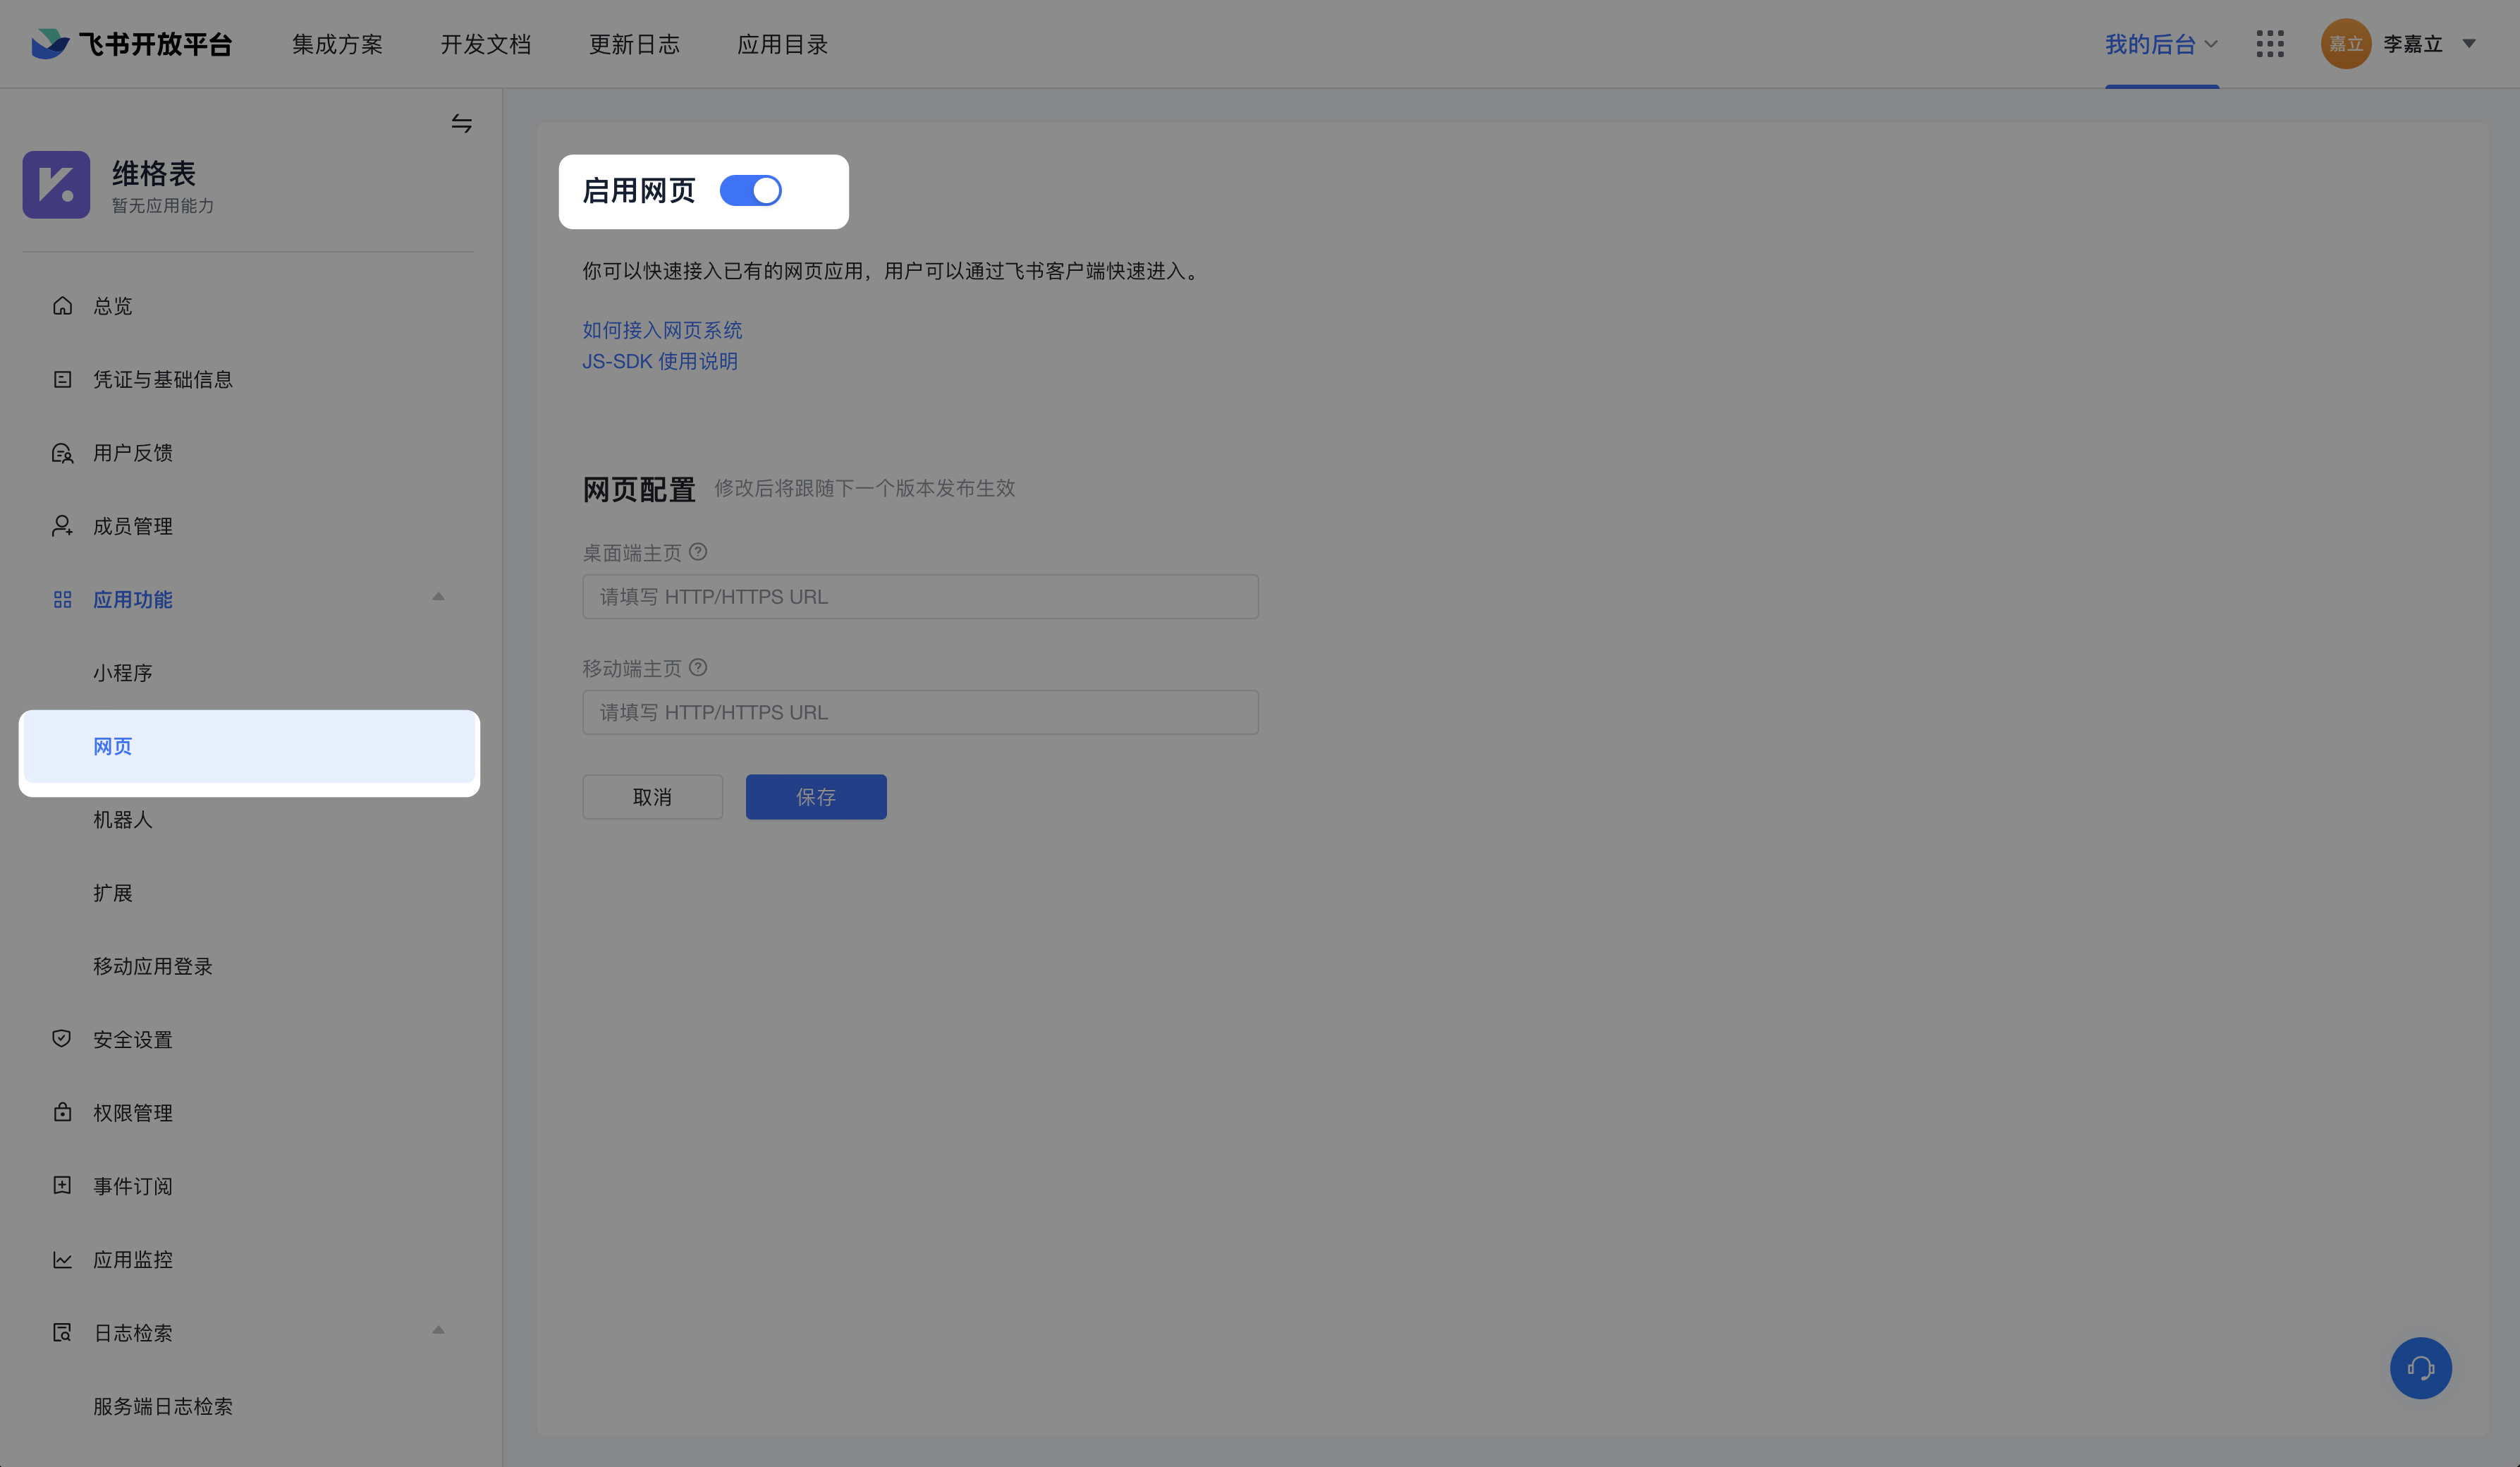2520x1467 pixels.
Task: Collapse the 日志检索 section
Action: pyautogui.click(x=437, y=1331)
